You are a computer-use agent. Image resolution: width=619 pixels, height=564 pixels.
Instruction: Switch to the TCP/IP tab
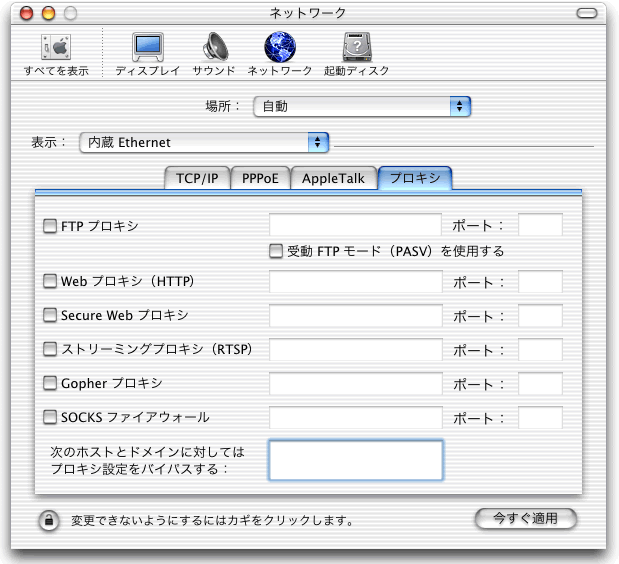(197, 179)
